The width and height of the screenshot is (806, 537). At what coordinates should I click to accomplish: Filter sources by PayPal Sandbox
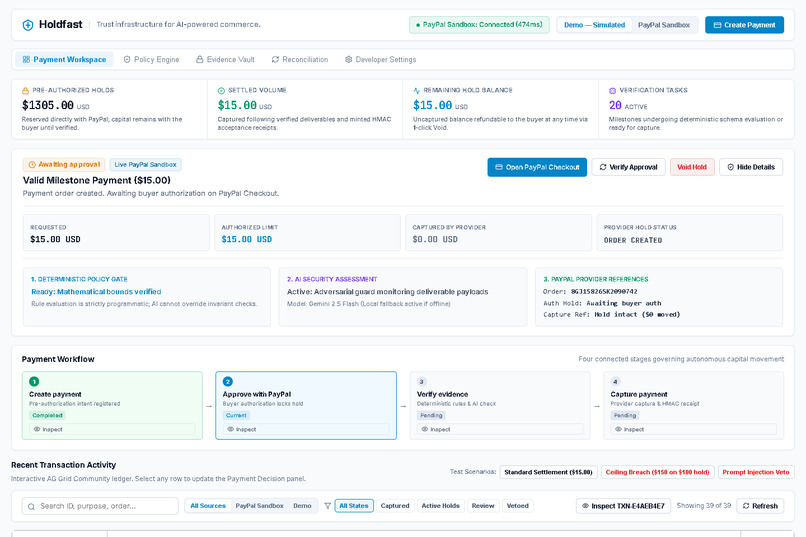[x=259, y=506]
